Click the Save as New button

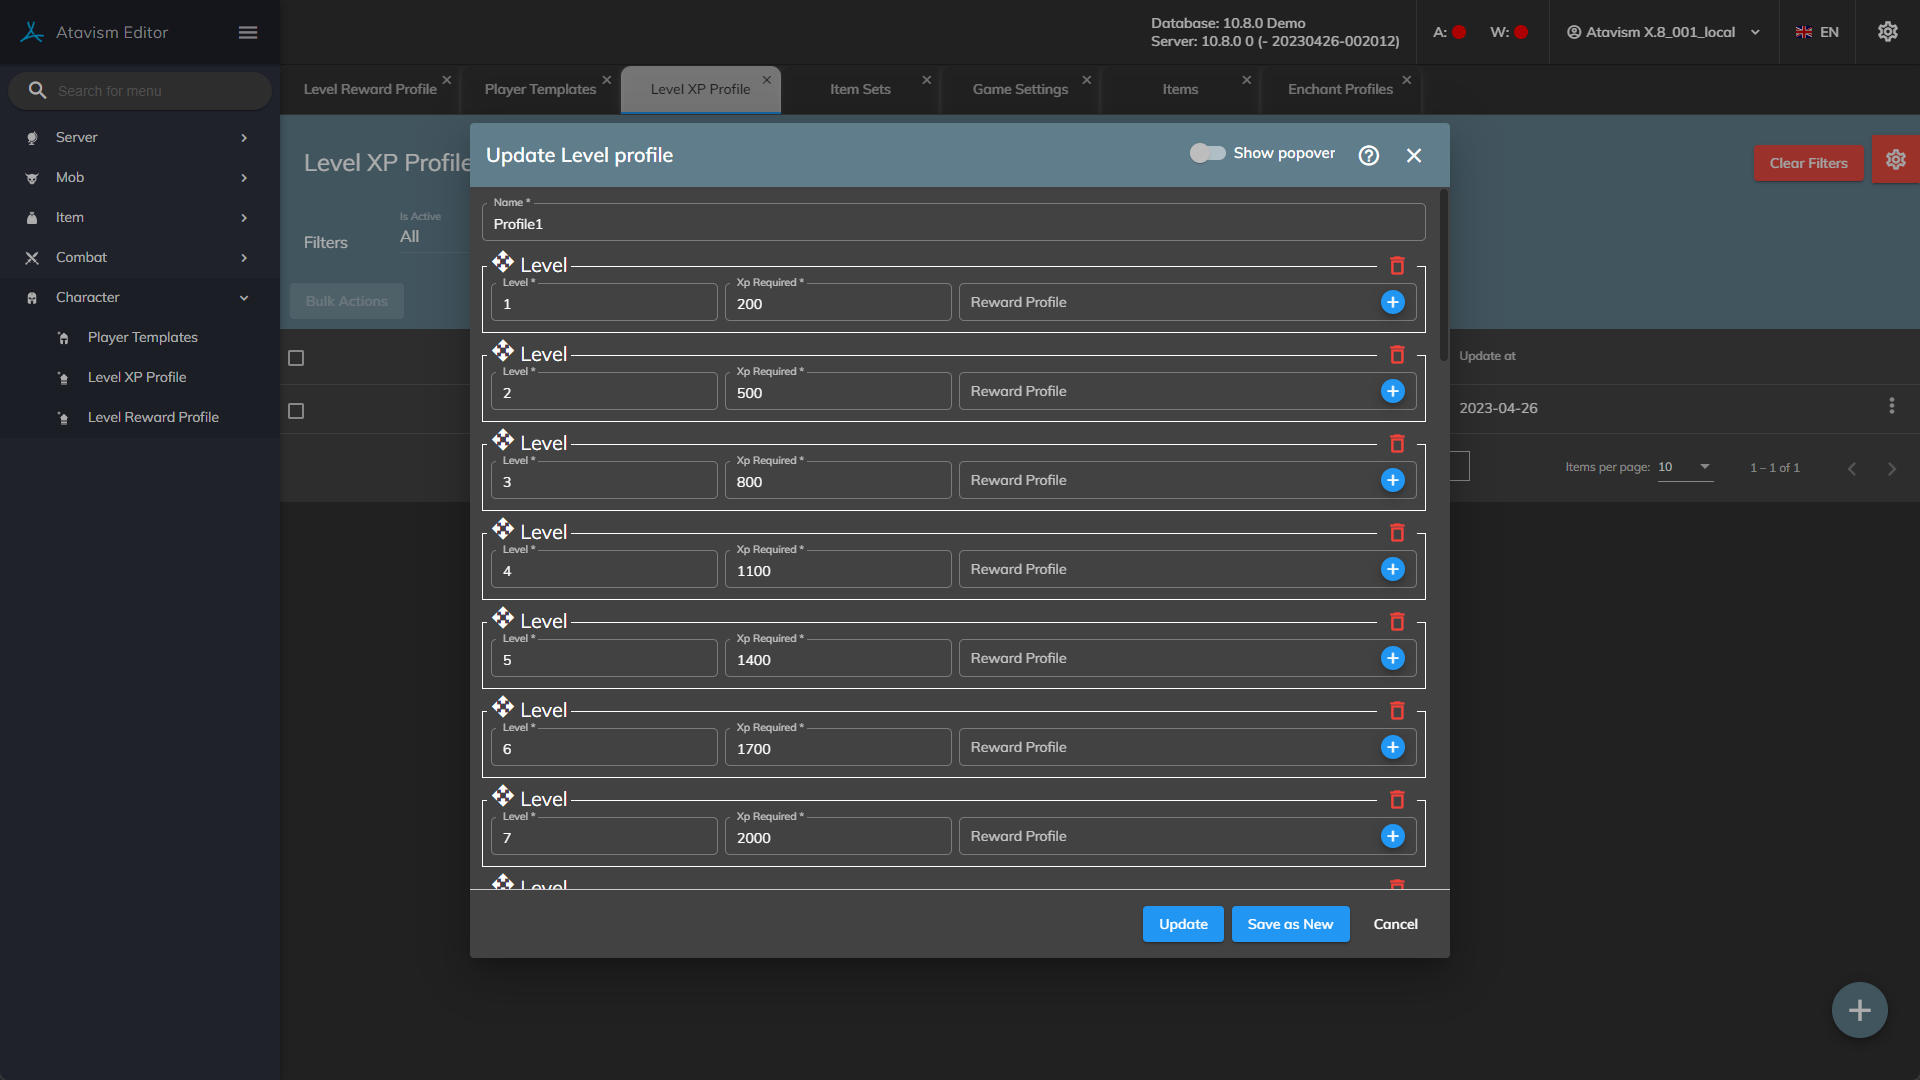coord(1290,924)
